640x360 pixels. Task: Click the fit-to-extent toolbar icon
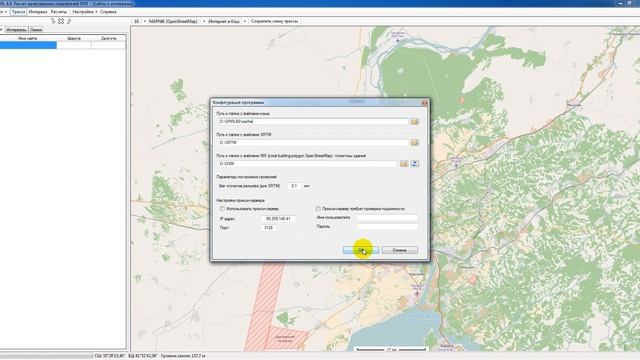pos(61,21)
